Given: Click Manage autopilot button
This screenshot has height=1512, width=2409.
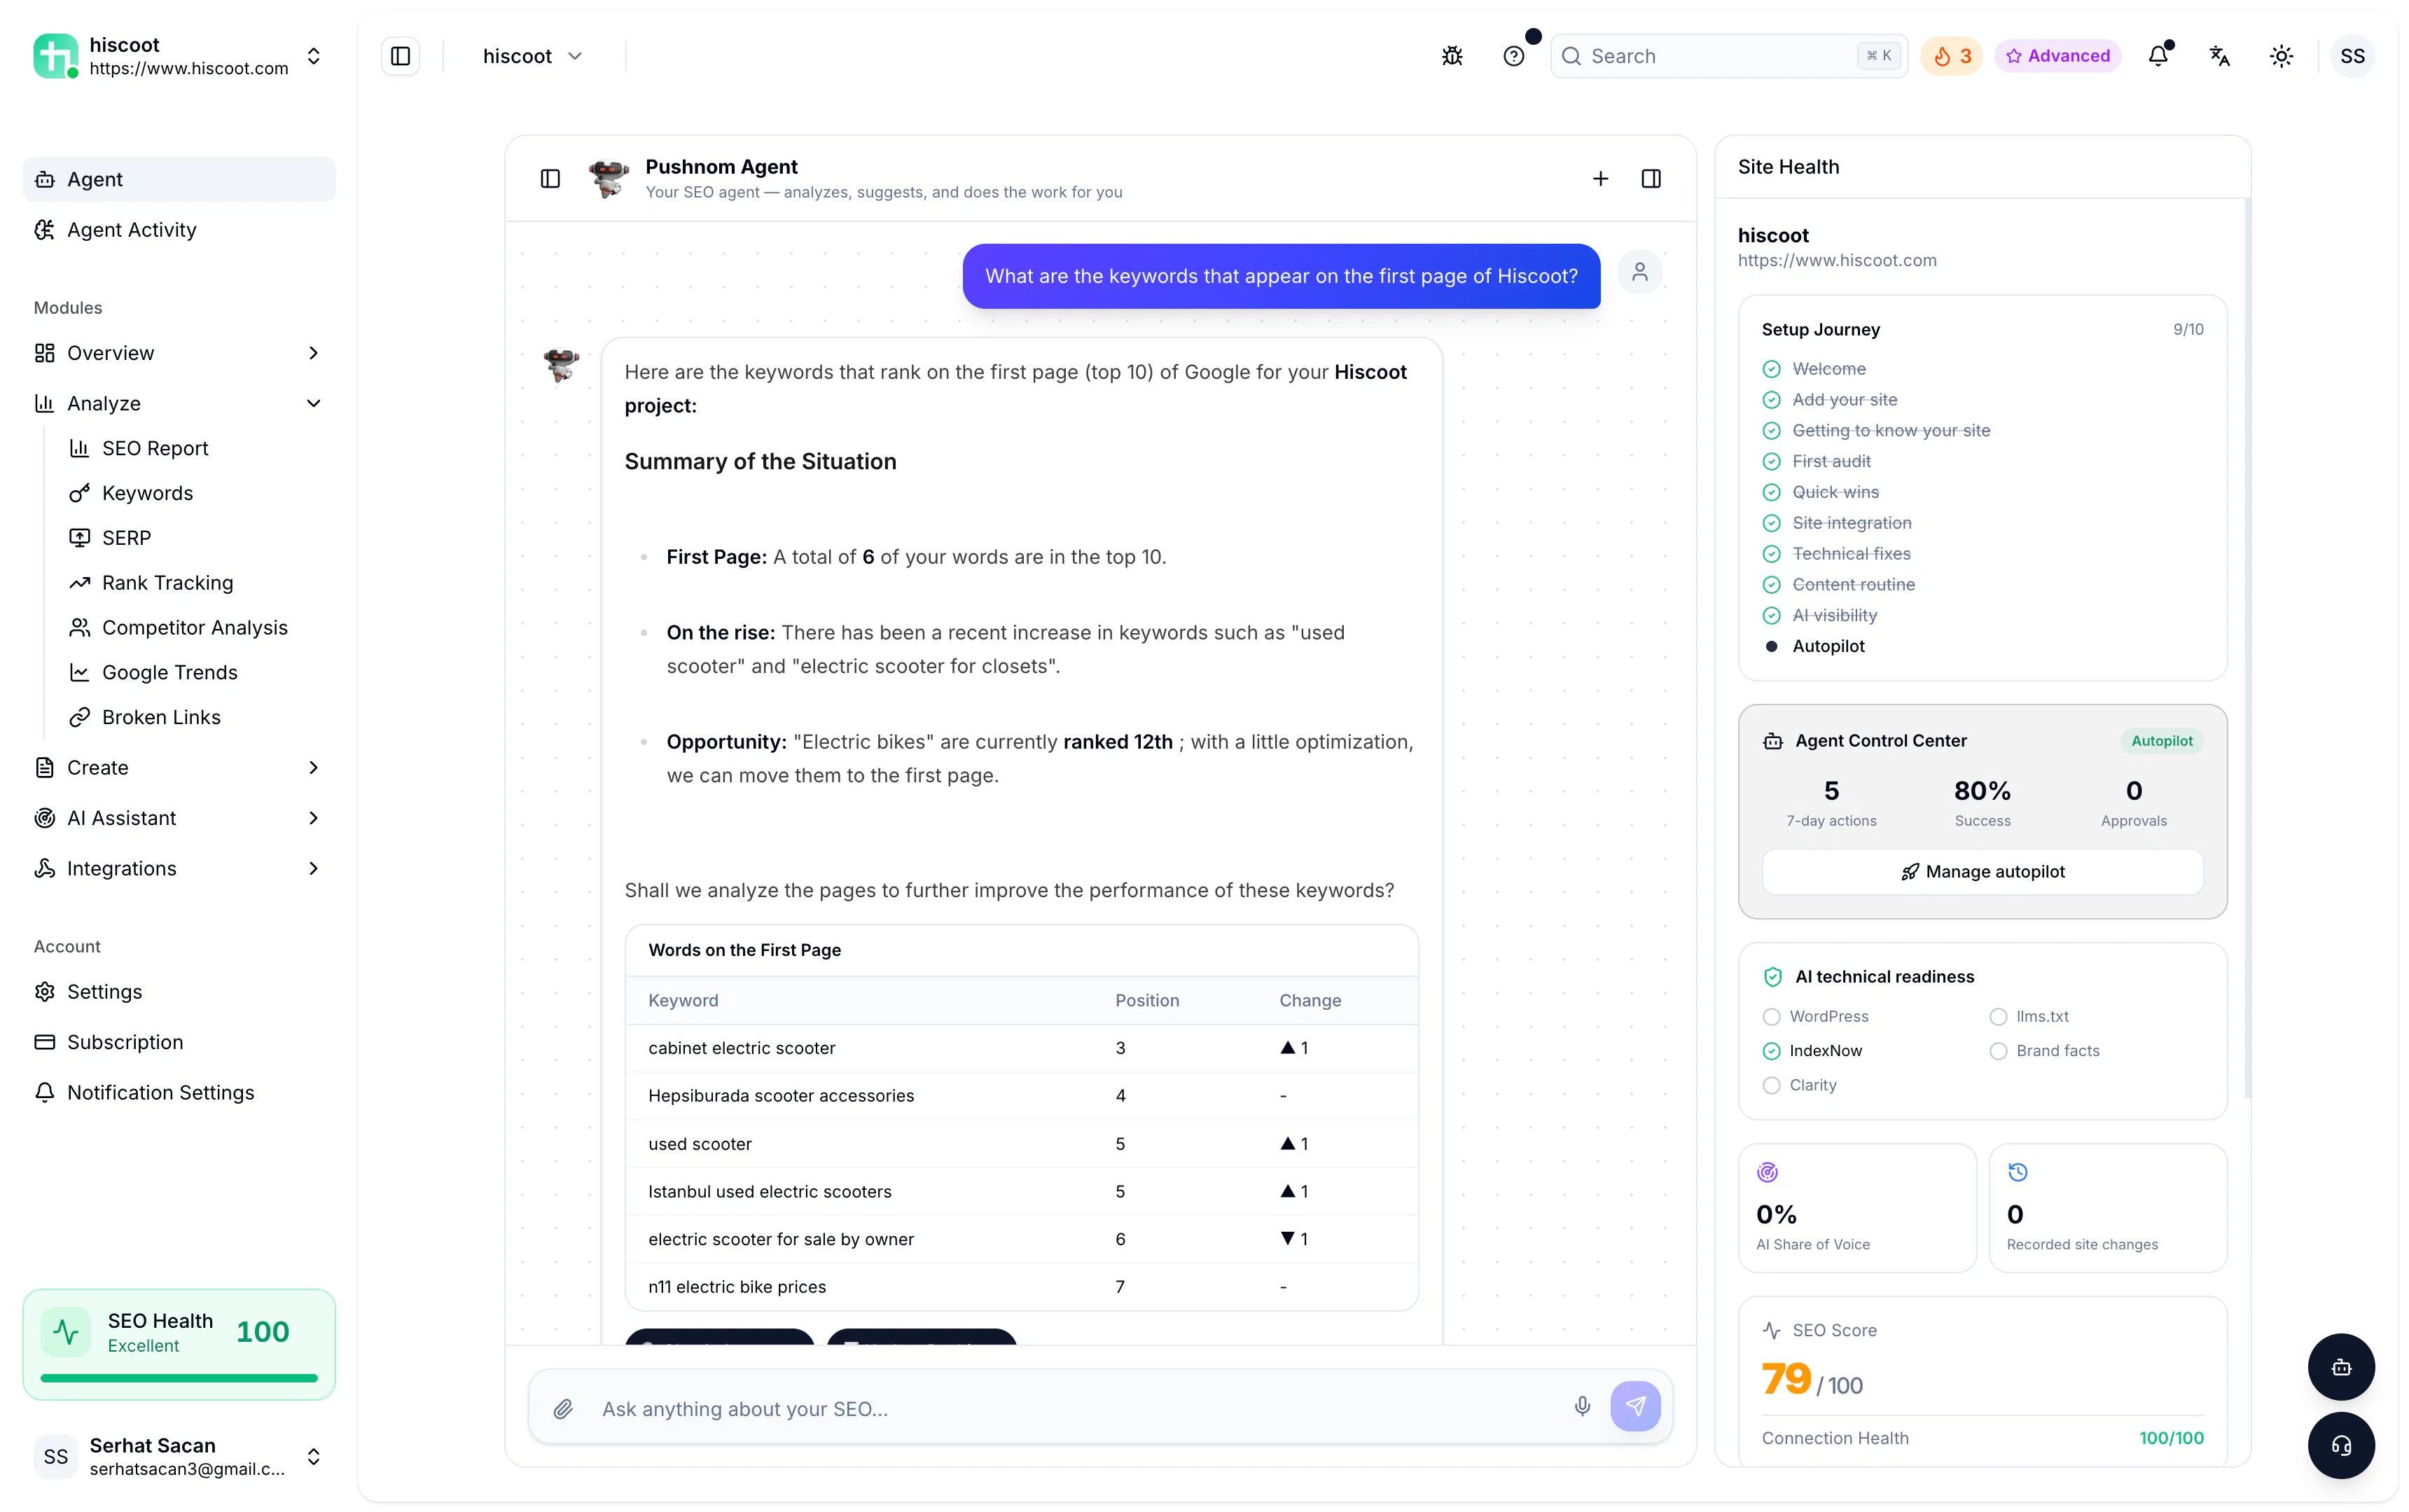Looking at the screenshot, I should 1982,871.
